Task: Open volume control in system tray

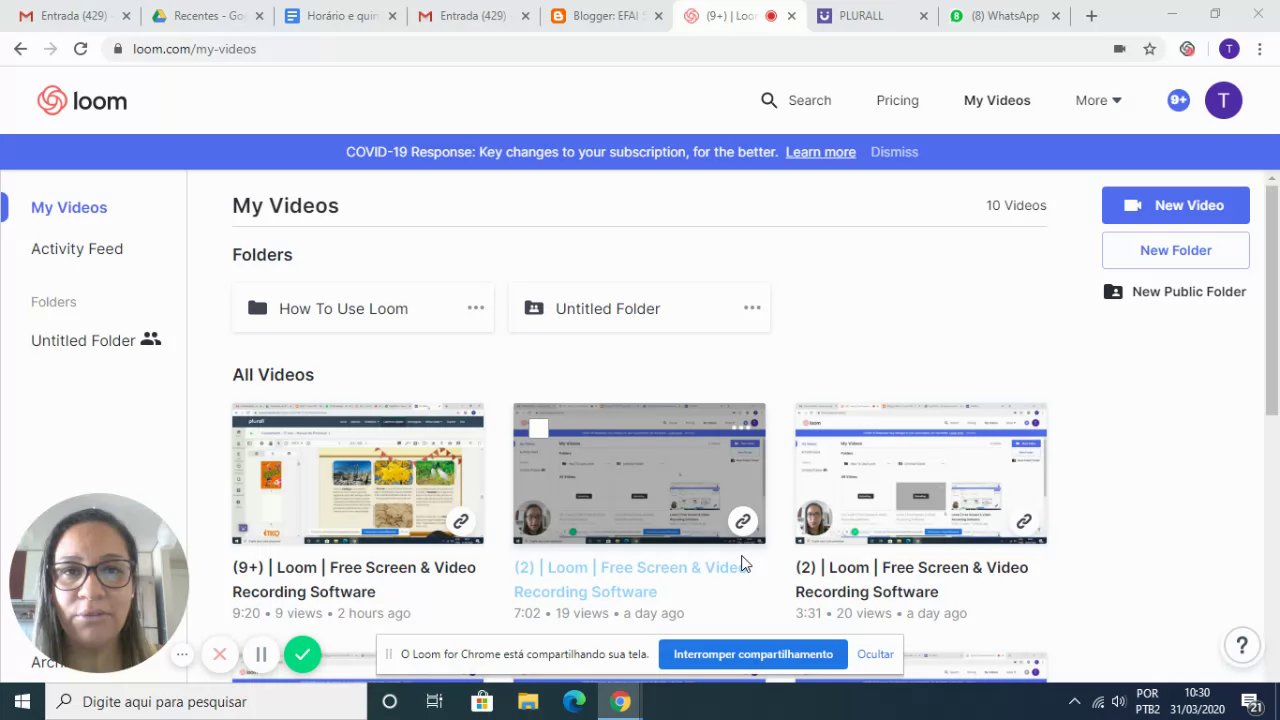Action: click(x=1118, y=702)
